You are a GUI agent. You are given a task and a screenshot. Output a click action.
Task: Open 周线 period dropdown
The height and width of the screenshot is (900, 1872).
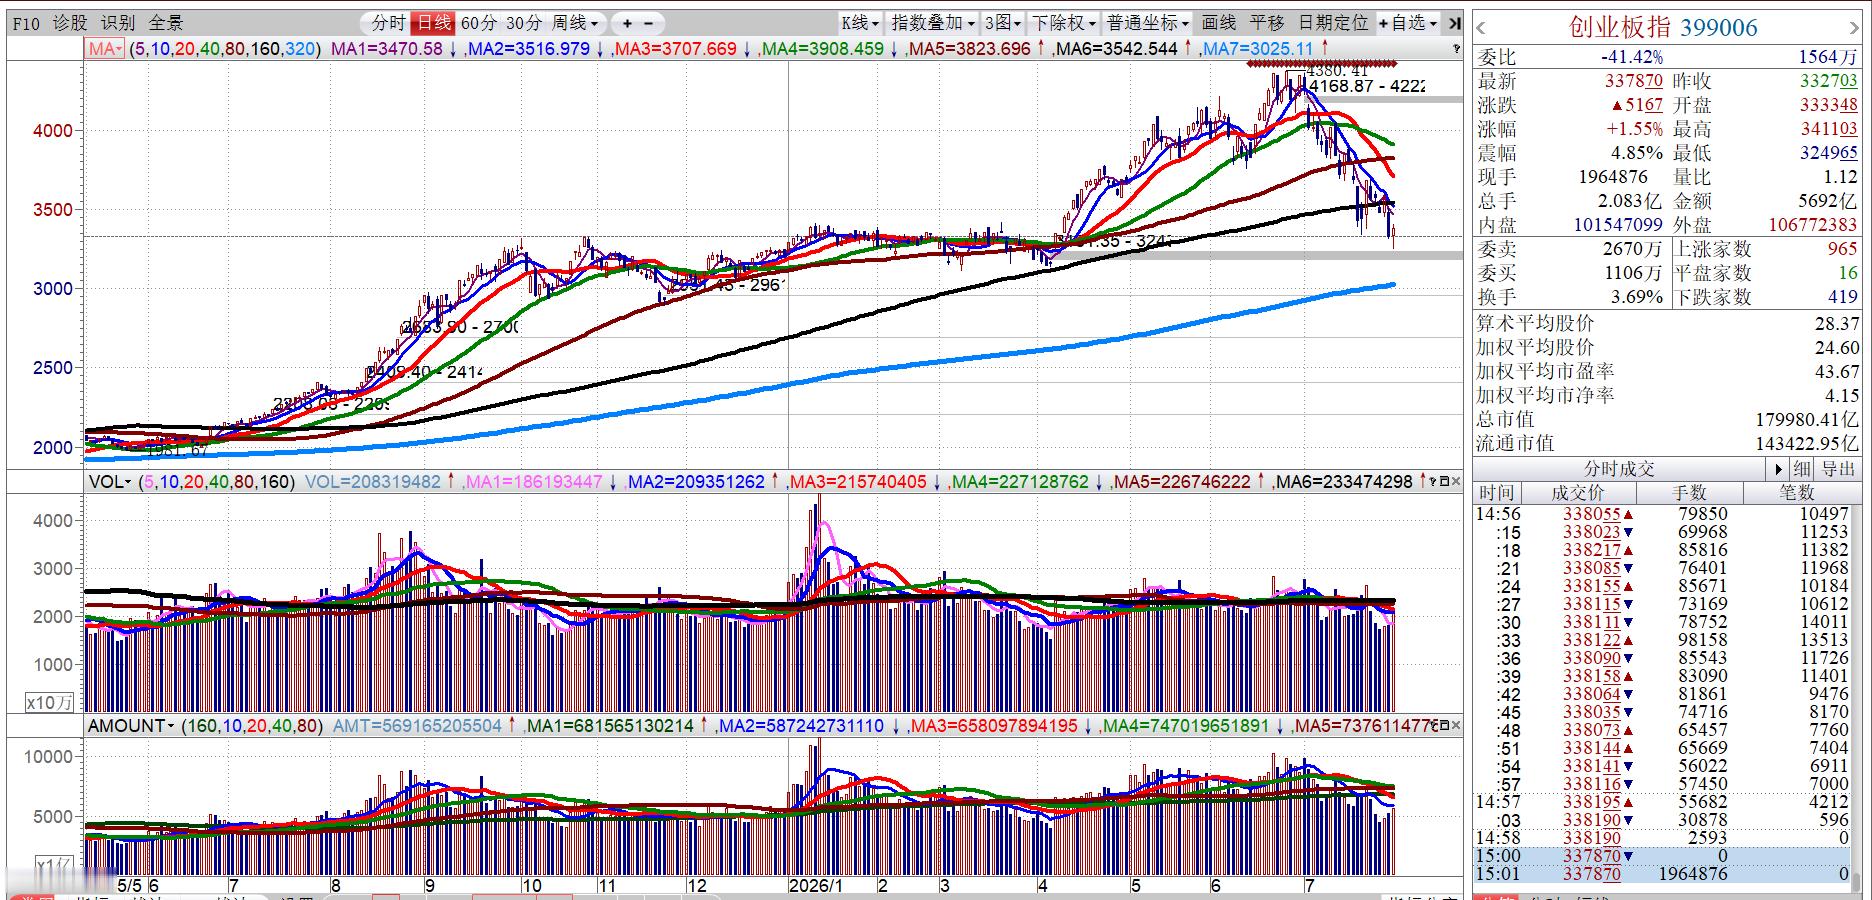pos(575,23)
